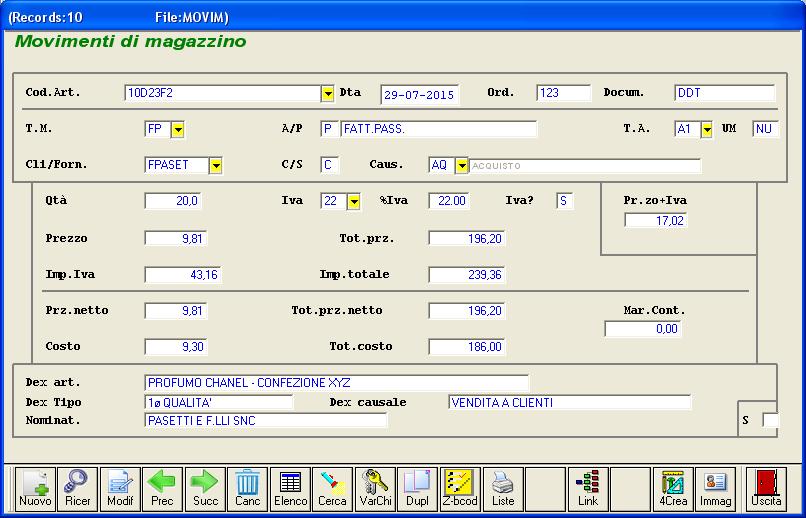806x518 pixels.
Task: Click the Tot.prz.netto field showing 196,20
Action: [467, 311]
